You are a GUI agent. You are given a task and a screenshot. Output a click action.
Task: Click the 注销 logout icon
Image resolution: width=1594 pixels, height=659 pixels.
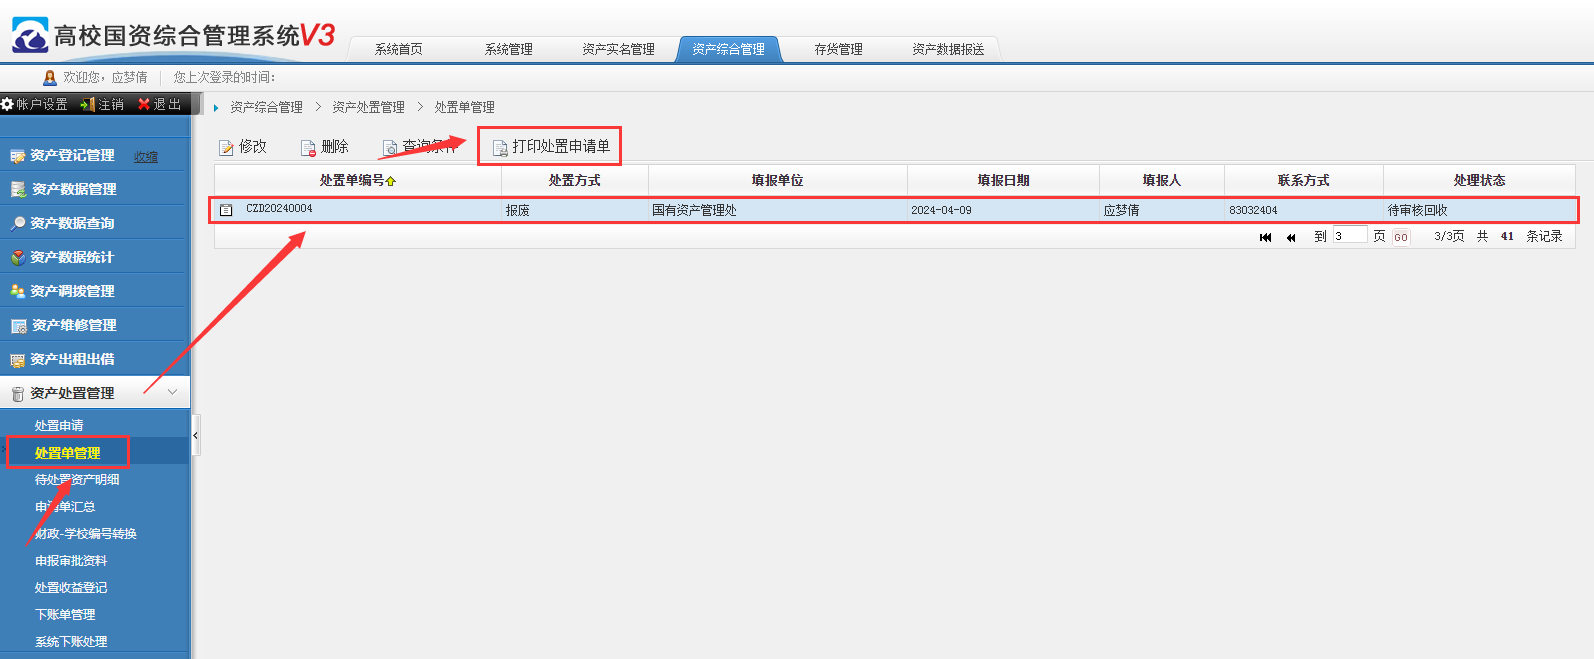point(88,104)
